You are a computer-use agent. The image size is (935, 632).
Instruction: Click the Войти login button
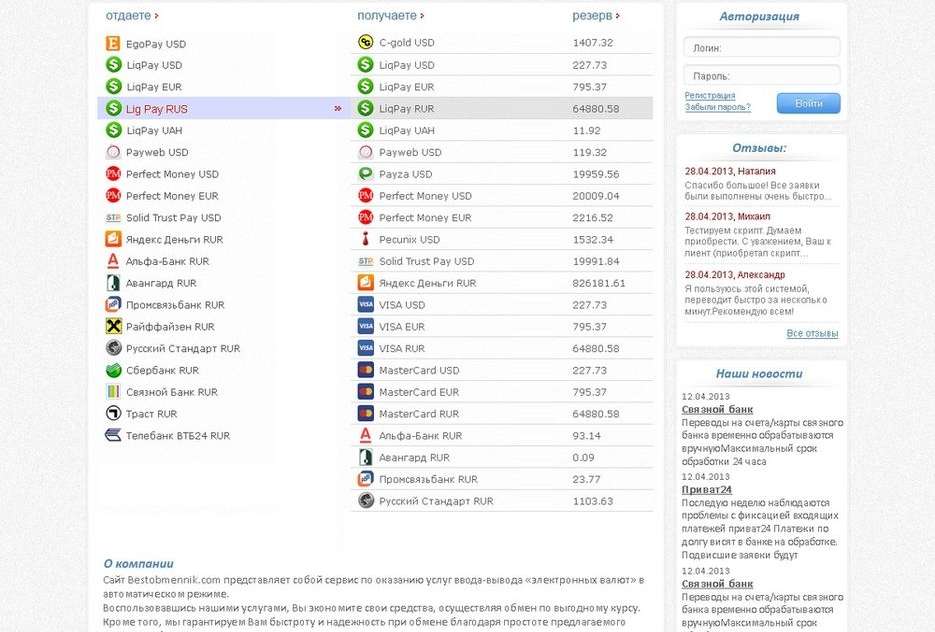click(809, 103)
